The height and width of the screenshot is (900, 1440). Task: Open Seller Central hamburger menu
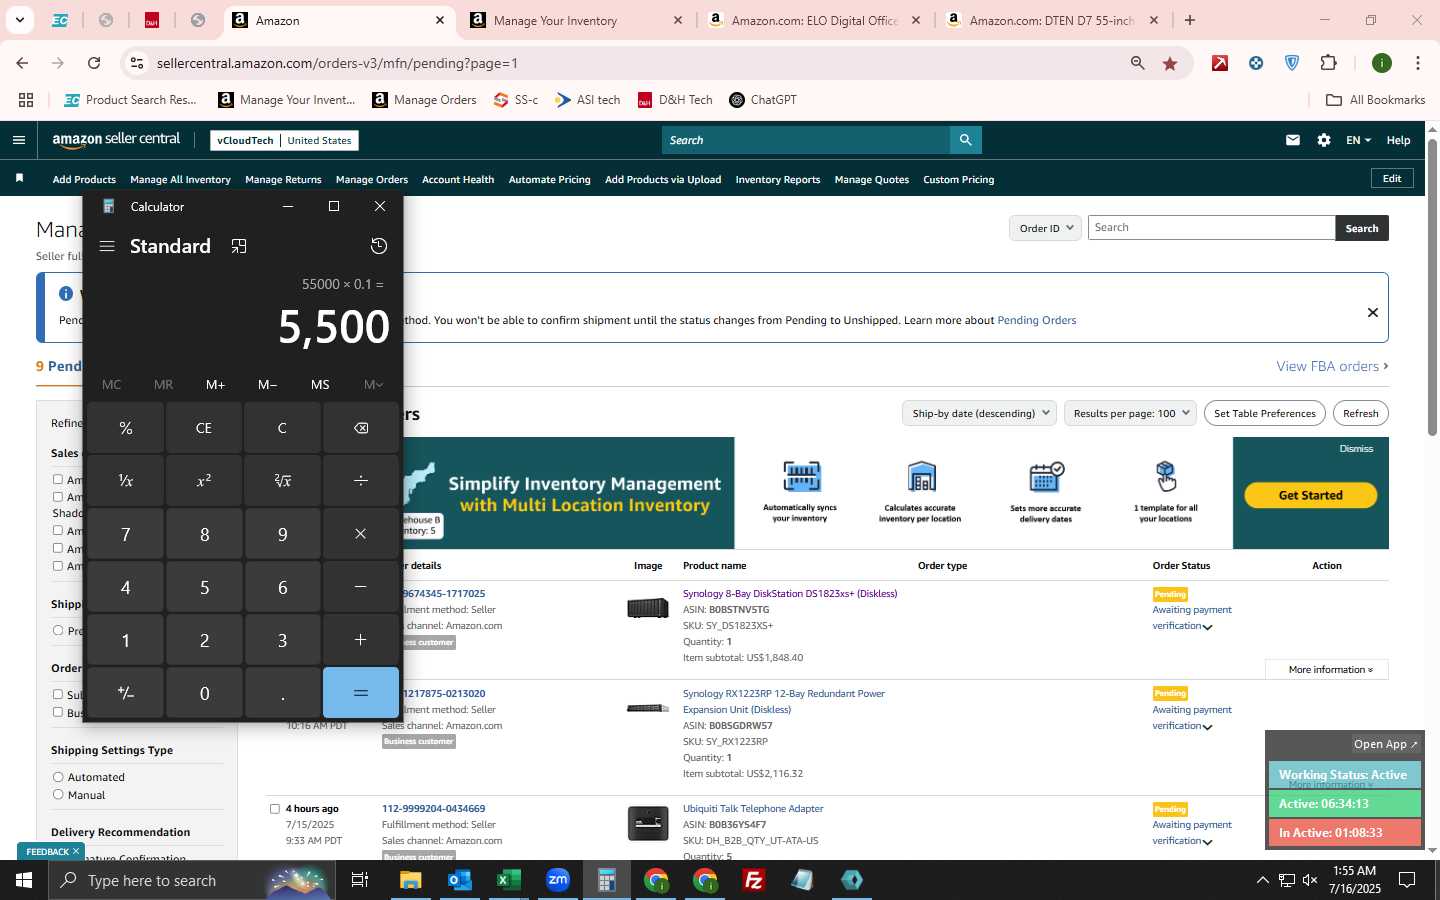tap(19, 140)
